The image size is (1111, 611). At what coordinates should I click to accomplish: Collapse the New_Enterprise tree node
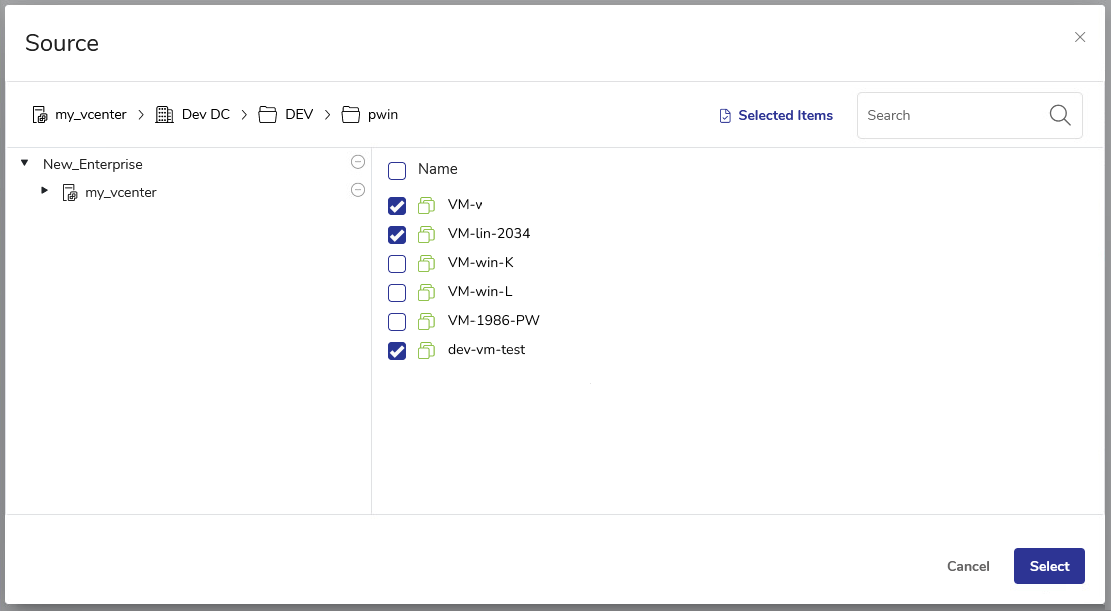(x=24, y=163)
